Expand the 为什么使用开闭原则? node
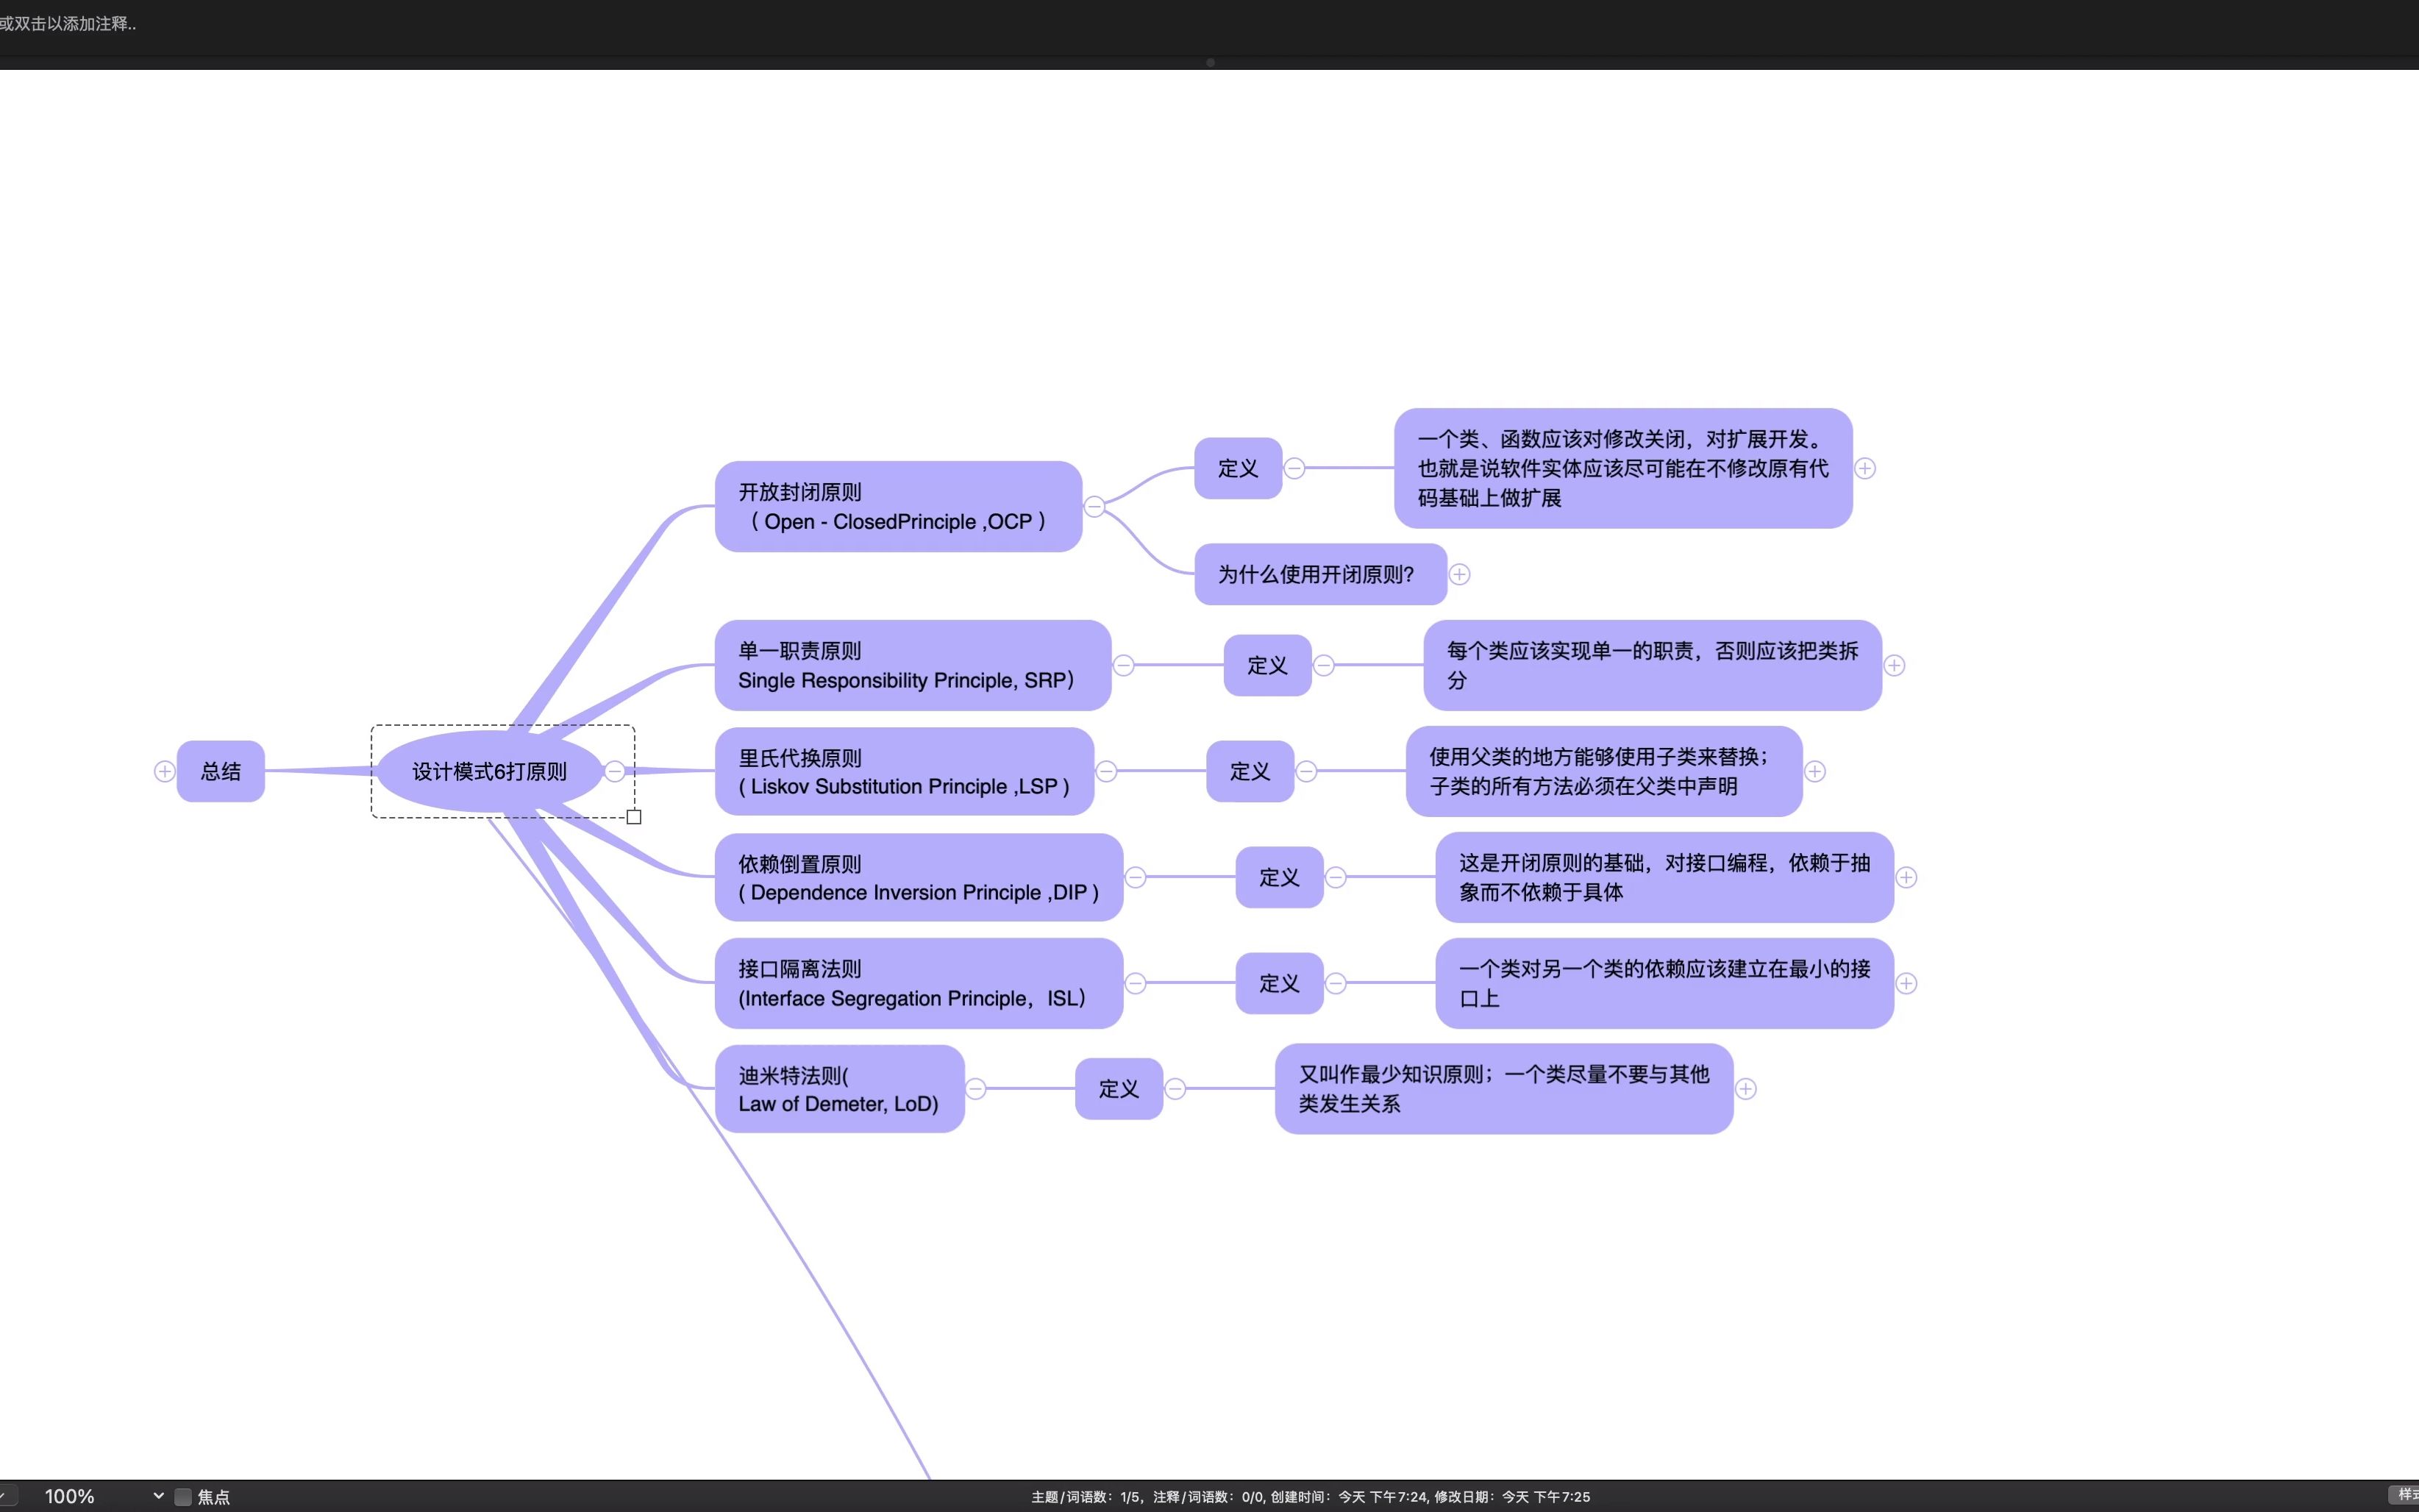 1460,574
